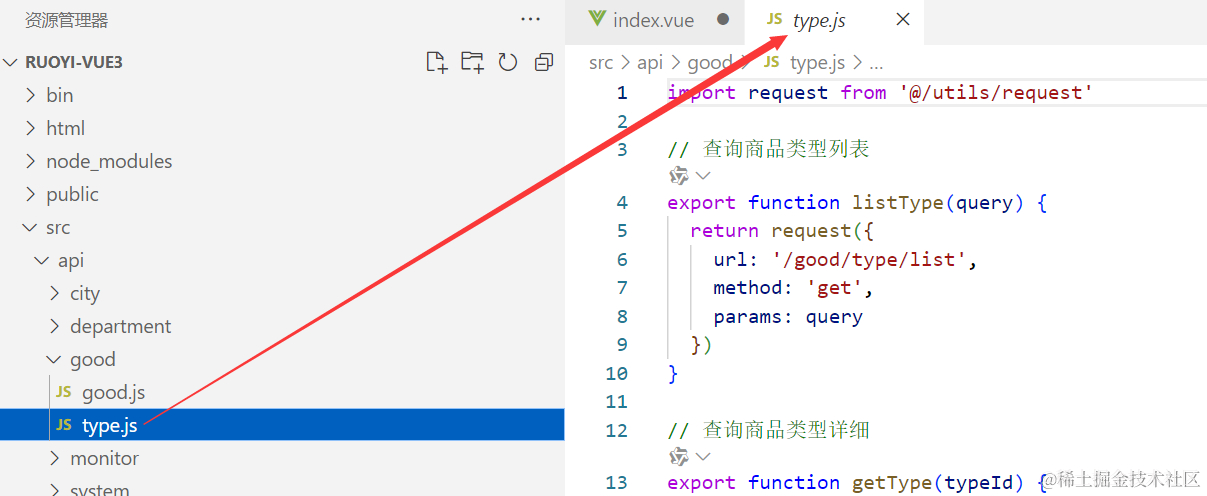This screenshot has height=496, width=1207.
Task: Click the New File icon in explorer header
Action: pos(436,62)
